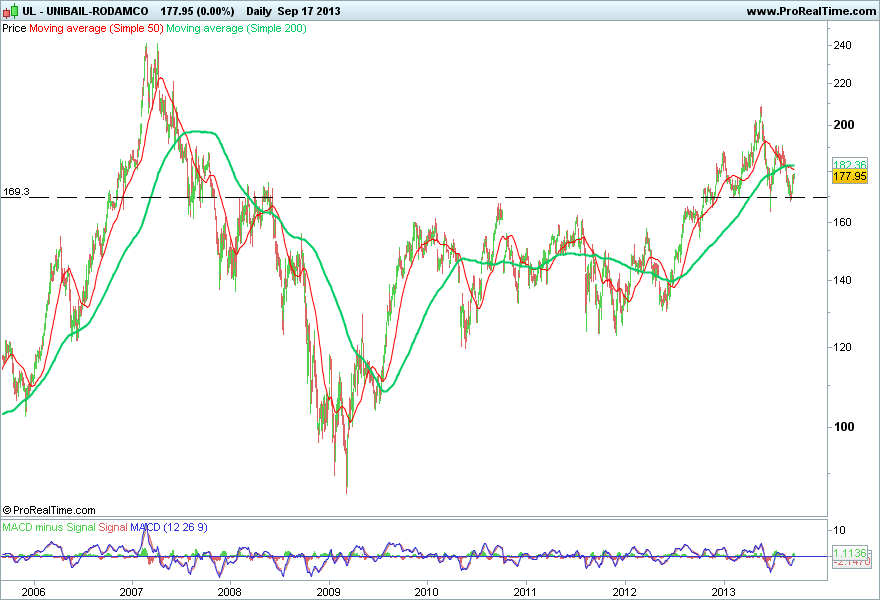This screenshot has height=600, width=880.
Task: Click the candlestick icon next to UL ticker
Action: [10, 11]
